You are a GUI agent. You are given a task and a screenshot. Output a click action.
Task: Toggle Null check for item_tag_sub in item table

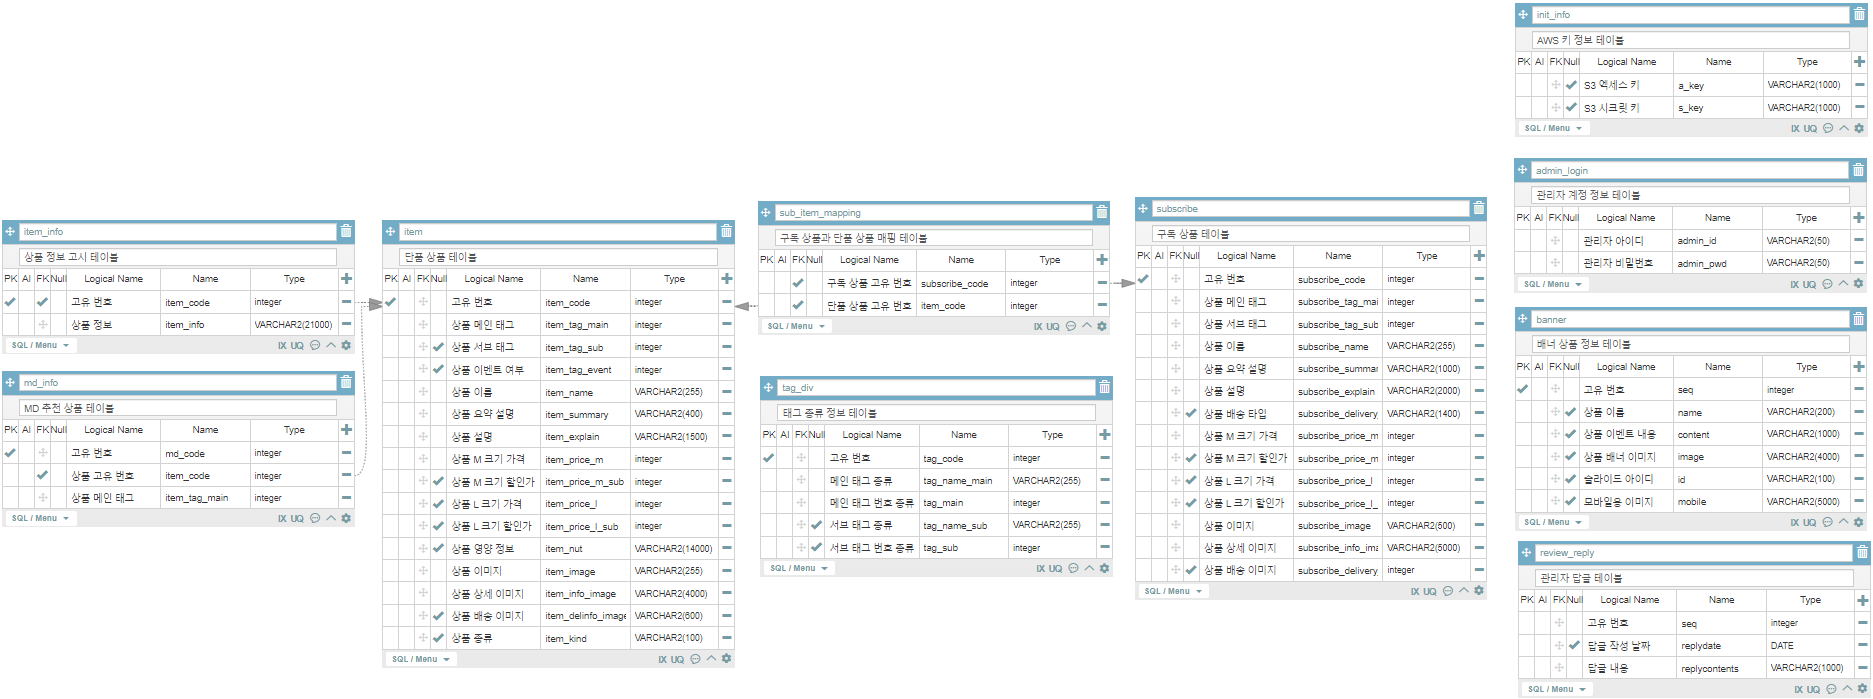pos(438,347)
